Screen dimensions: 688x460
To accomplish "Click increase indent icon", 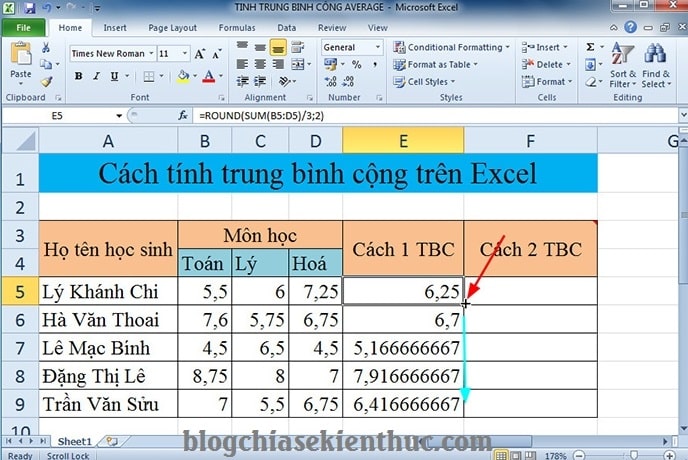I will pyautogui.click(x=260, y=81).
